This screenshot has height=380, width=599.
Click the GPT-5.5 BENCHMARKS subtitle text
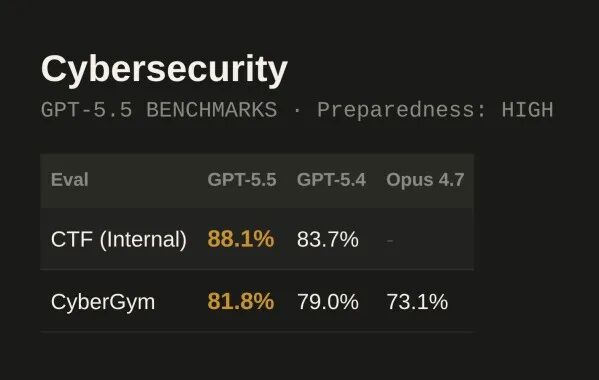coord(159,110)
